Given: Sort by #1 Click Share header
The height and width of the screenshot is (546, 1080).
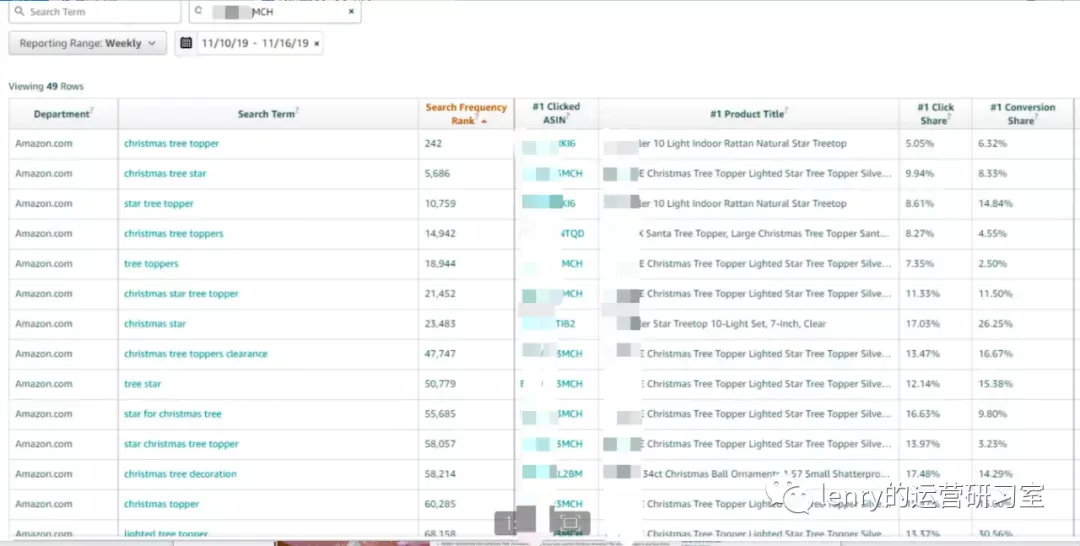Looking at the screenshot, I should tap(935, 114).
